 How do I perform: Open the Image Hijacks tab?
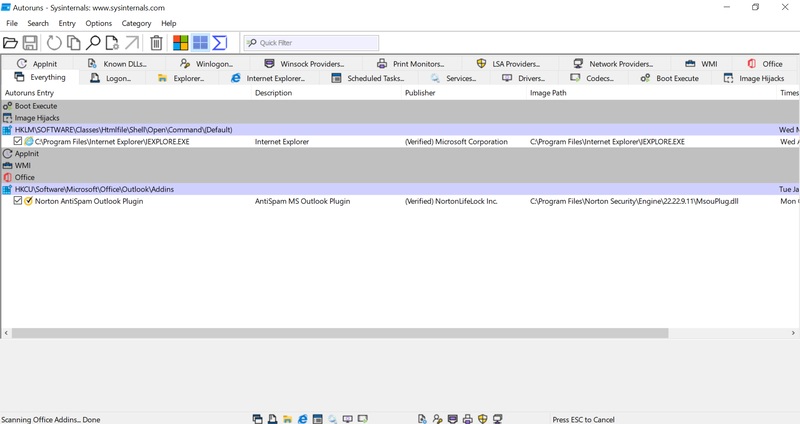coord(753,78)
